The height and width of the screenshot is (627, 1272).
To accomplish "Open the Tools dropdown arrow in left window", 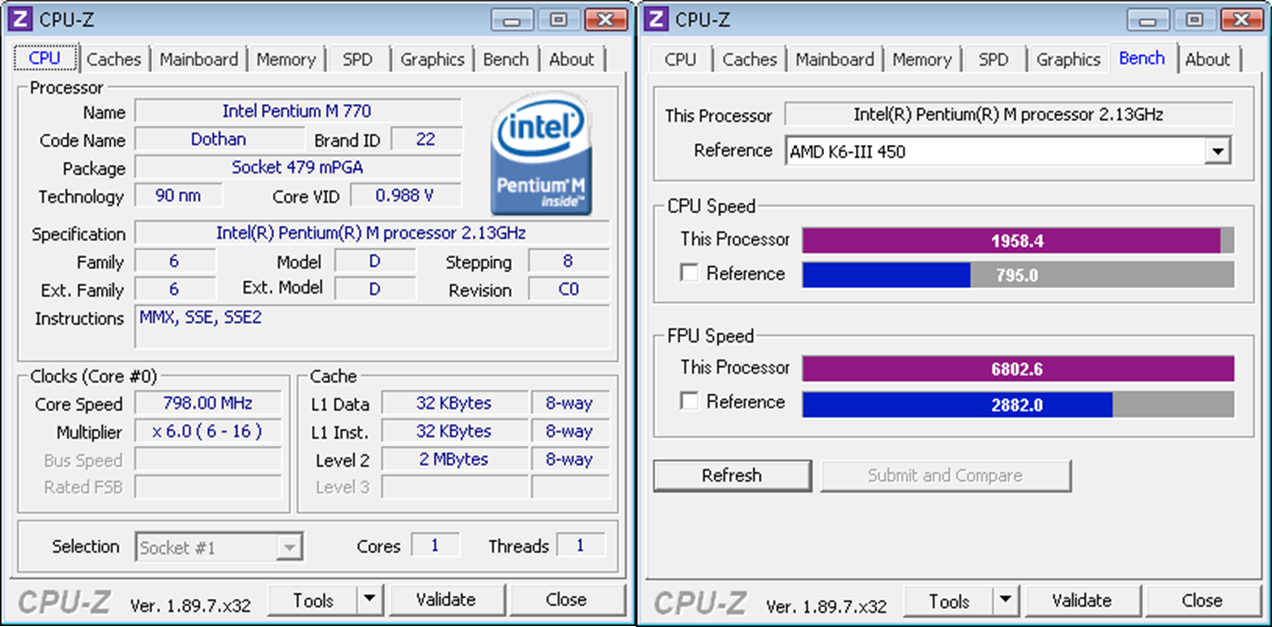I will pos(370,600).
